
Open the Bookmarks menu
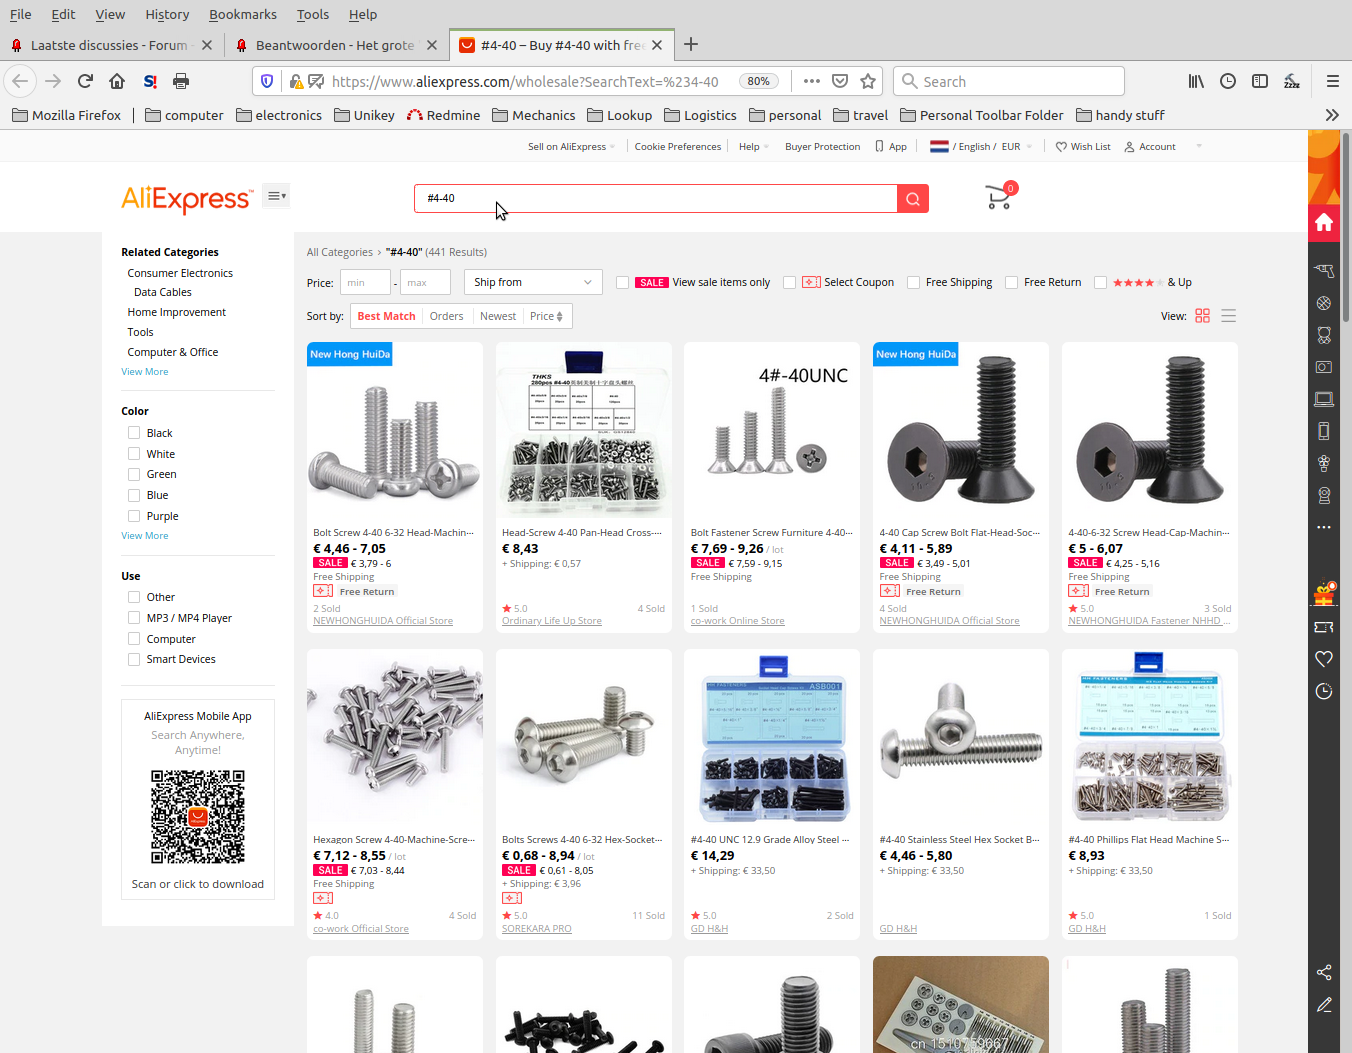(x=243, y=14)
